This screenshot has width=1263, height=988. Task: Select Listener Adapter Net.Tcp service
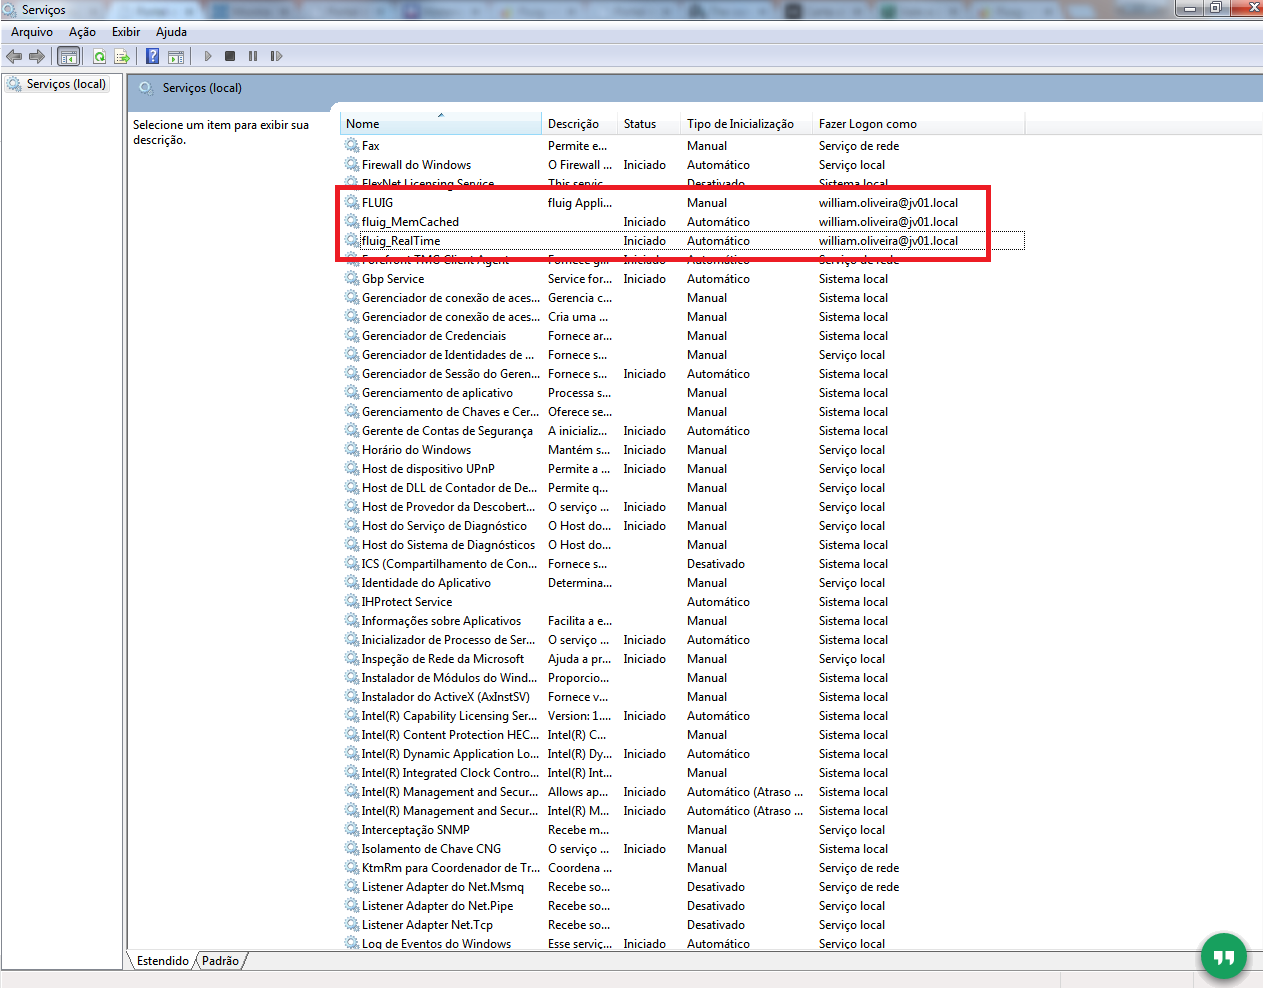click(427, 924)
